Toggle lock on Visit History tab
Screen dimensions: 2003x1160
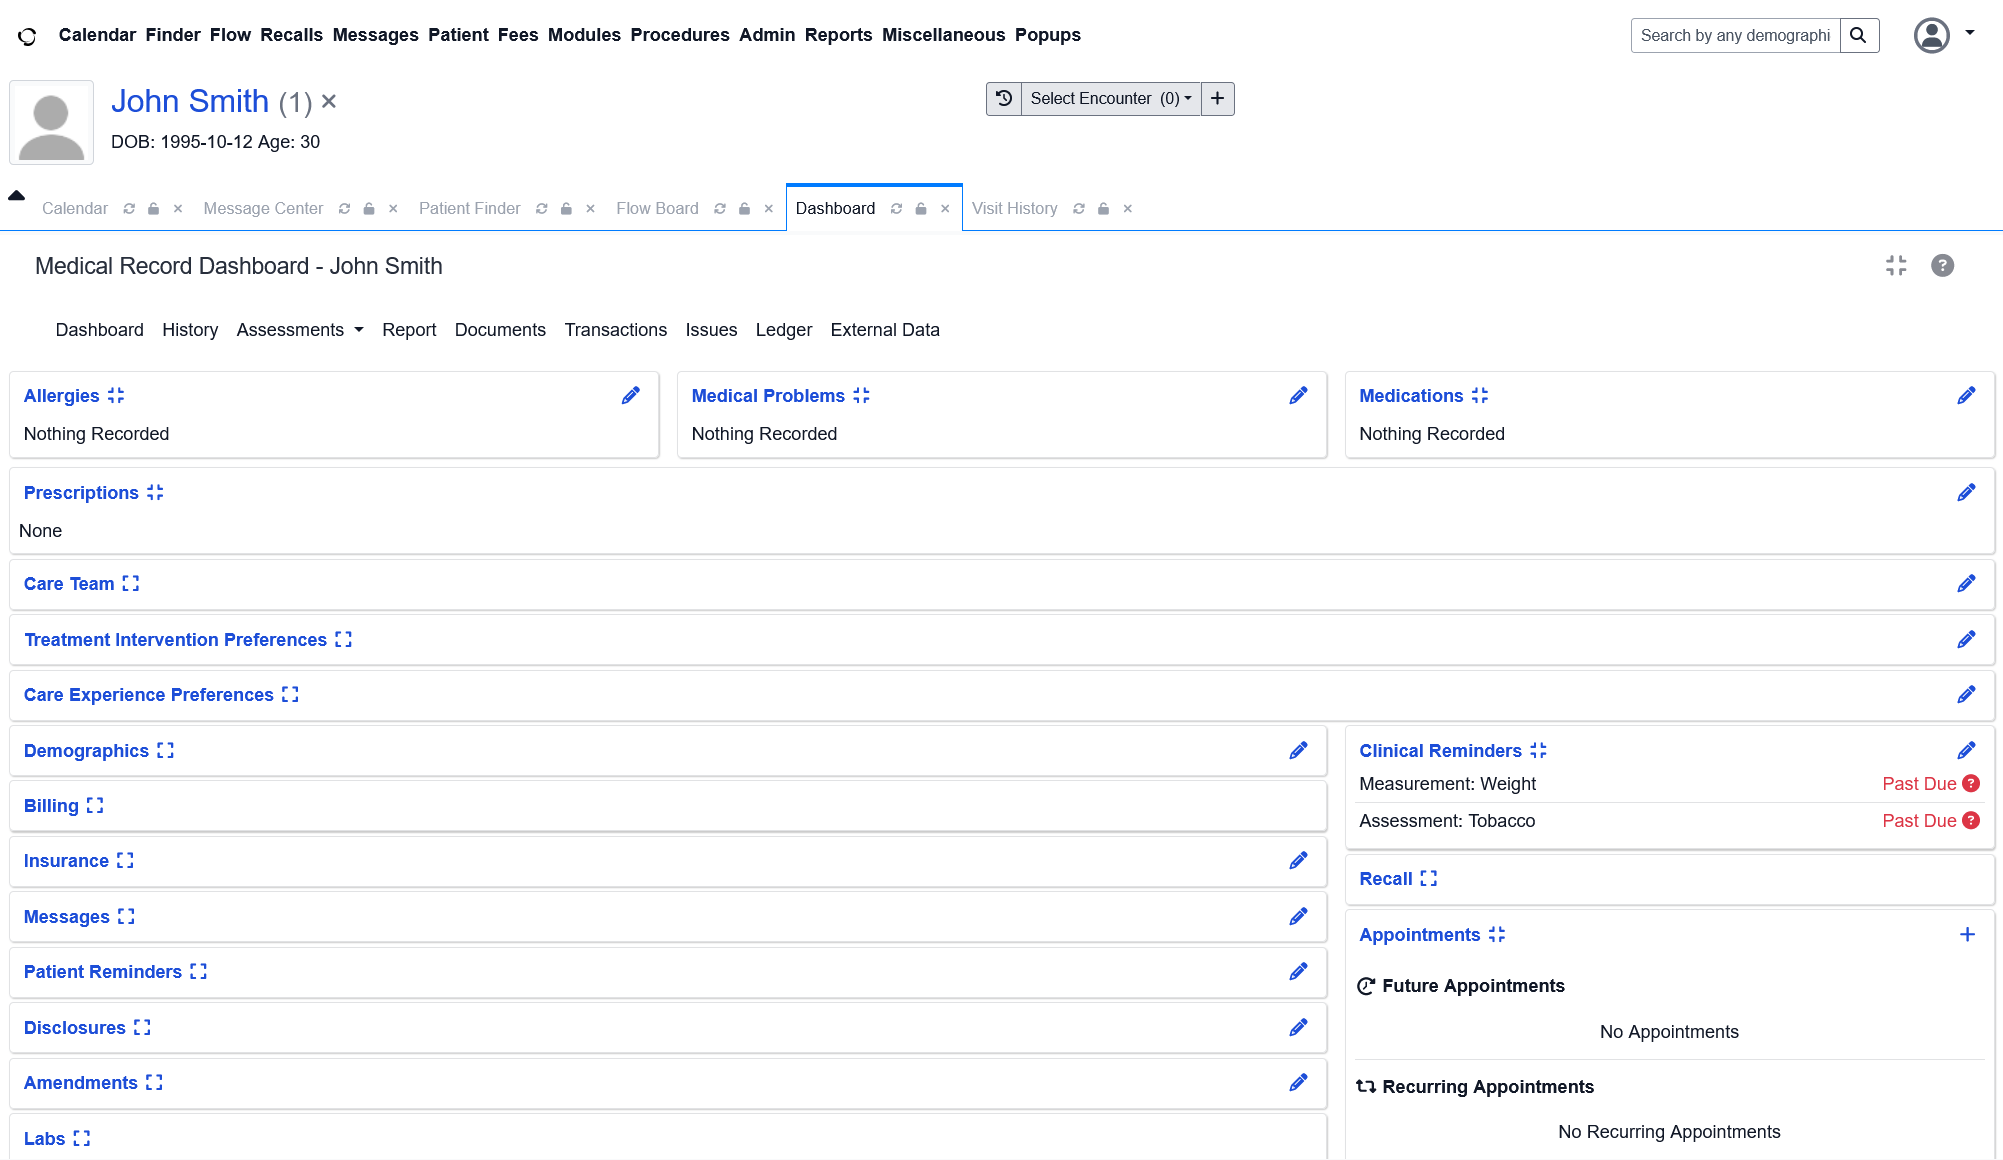[x=1103, y=209]
